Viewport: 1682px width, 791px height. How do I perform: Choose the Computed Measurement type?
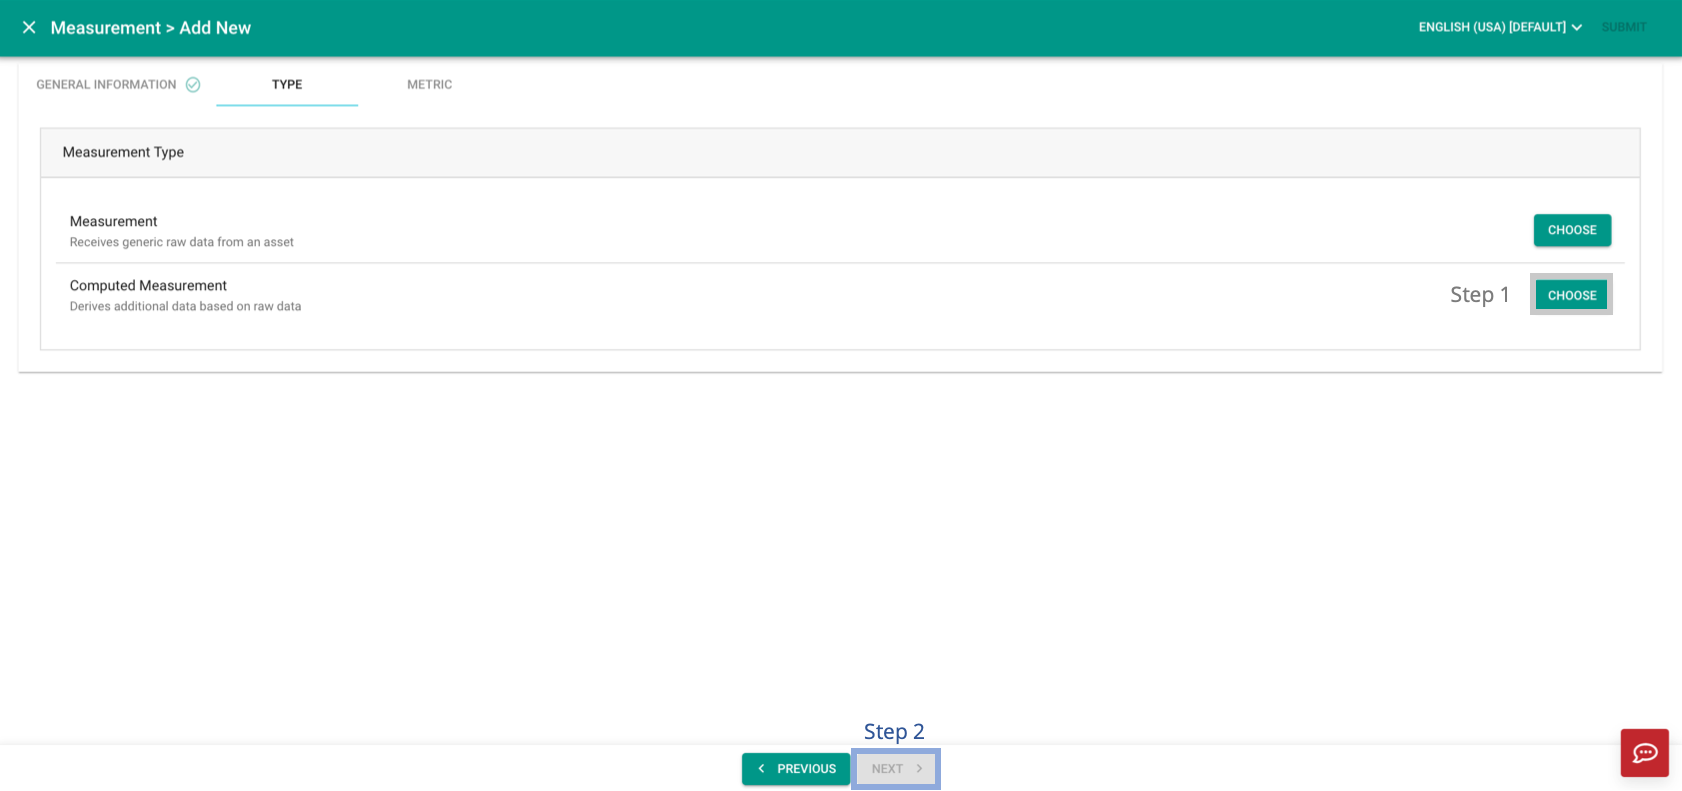click(x=1571, y=295)
